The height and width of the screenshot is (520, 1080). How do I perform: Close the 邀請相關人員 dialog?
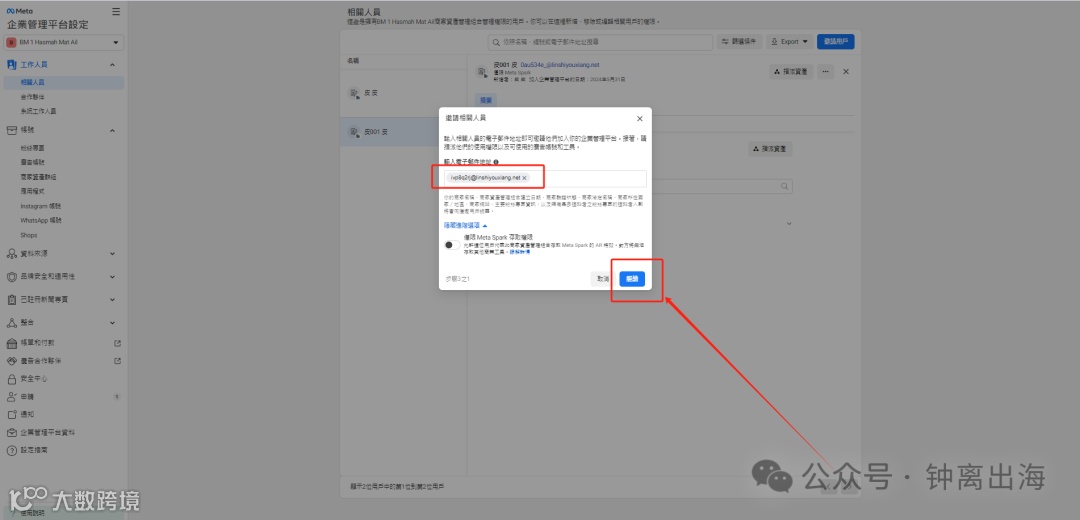click(640, 118)
